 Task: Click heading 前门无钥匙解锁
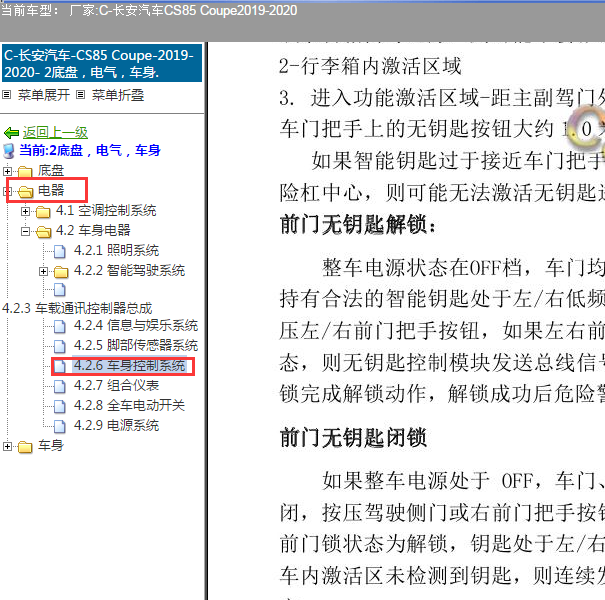(358, 225)
